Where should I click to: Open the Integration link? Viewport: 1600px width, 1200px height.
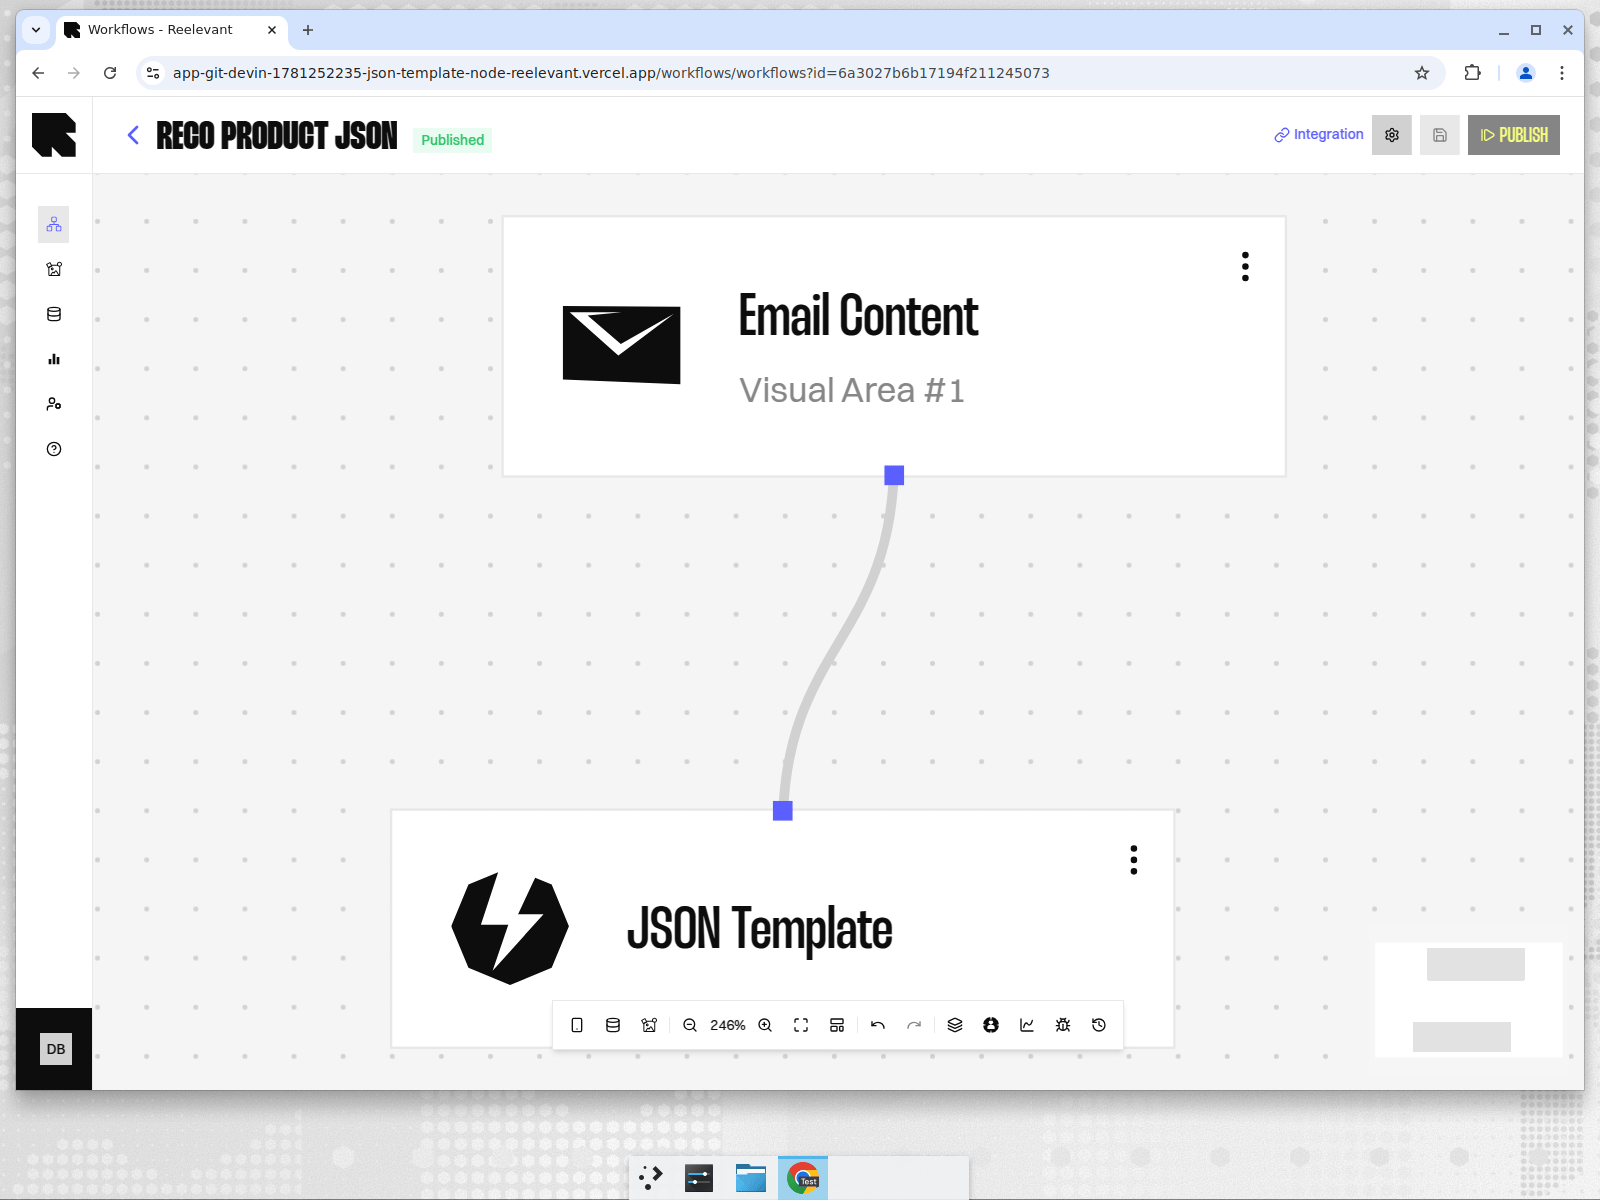[x=1318, y=134]
